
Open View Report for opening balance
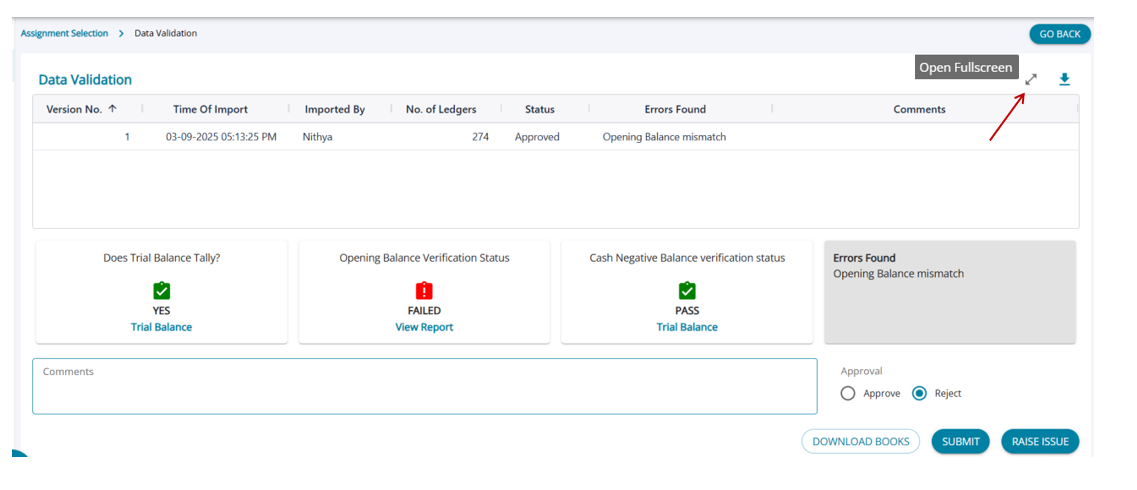pos(424,327)
